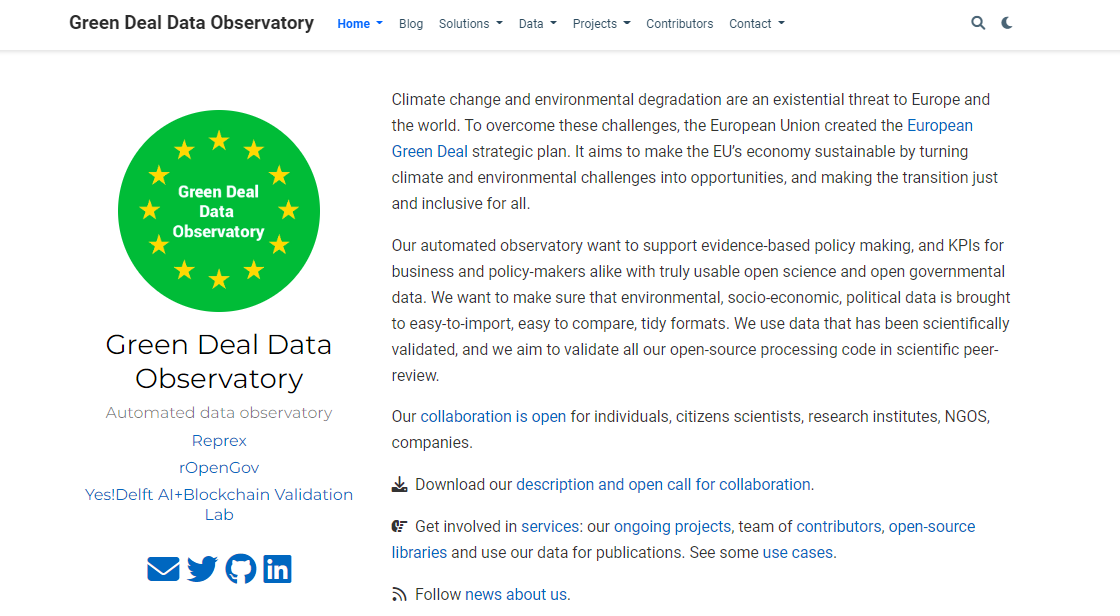Open the GitHub profile icon
This screenshot has height=616, width=1120.
click(x=240, y=569)
